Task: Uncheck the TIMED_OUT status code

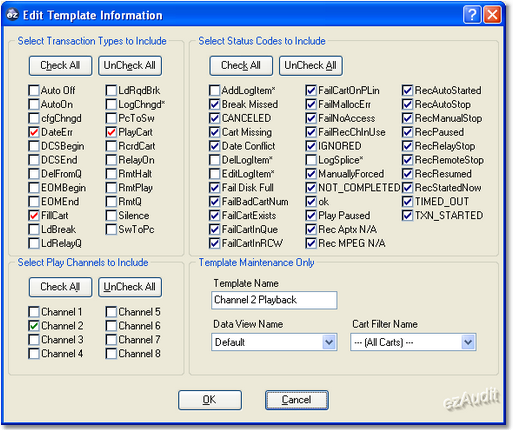Action: coord(407,202)
